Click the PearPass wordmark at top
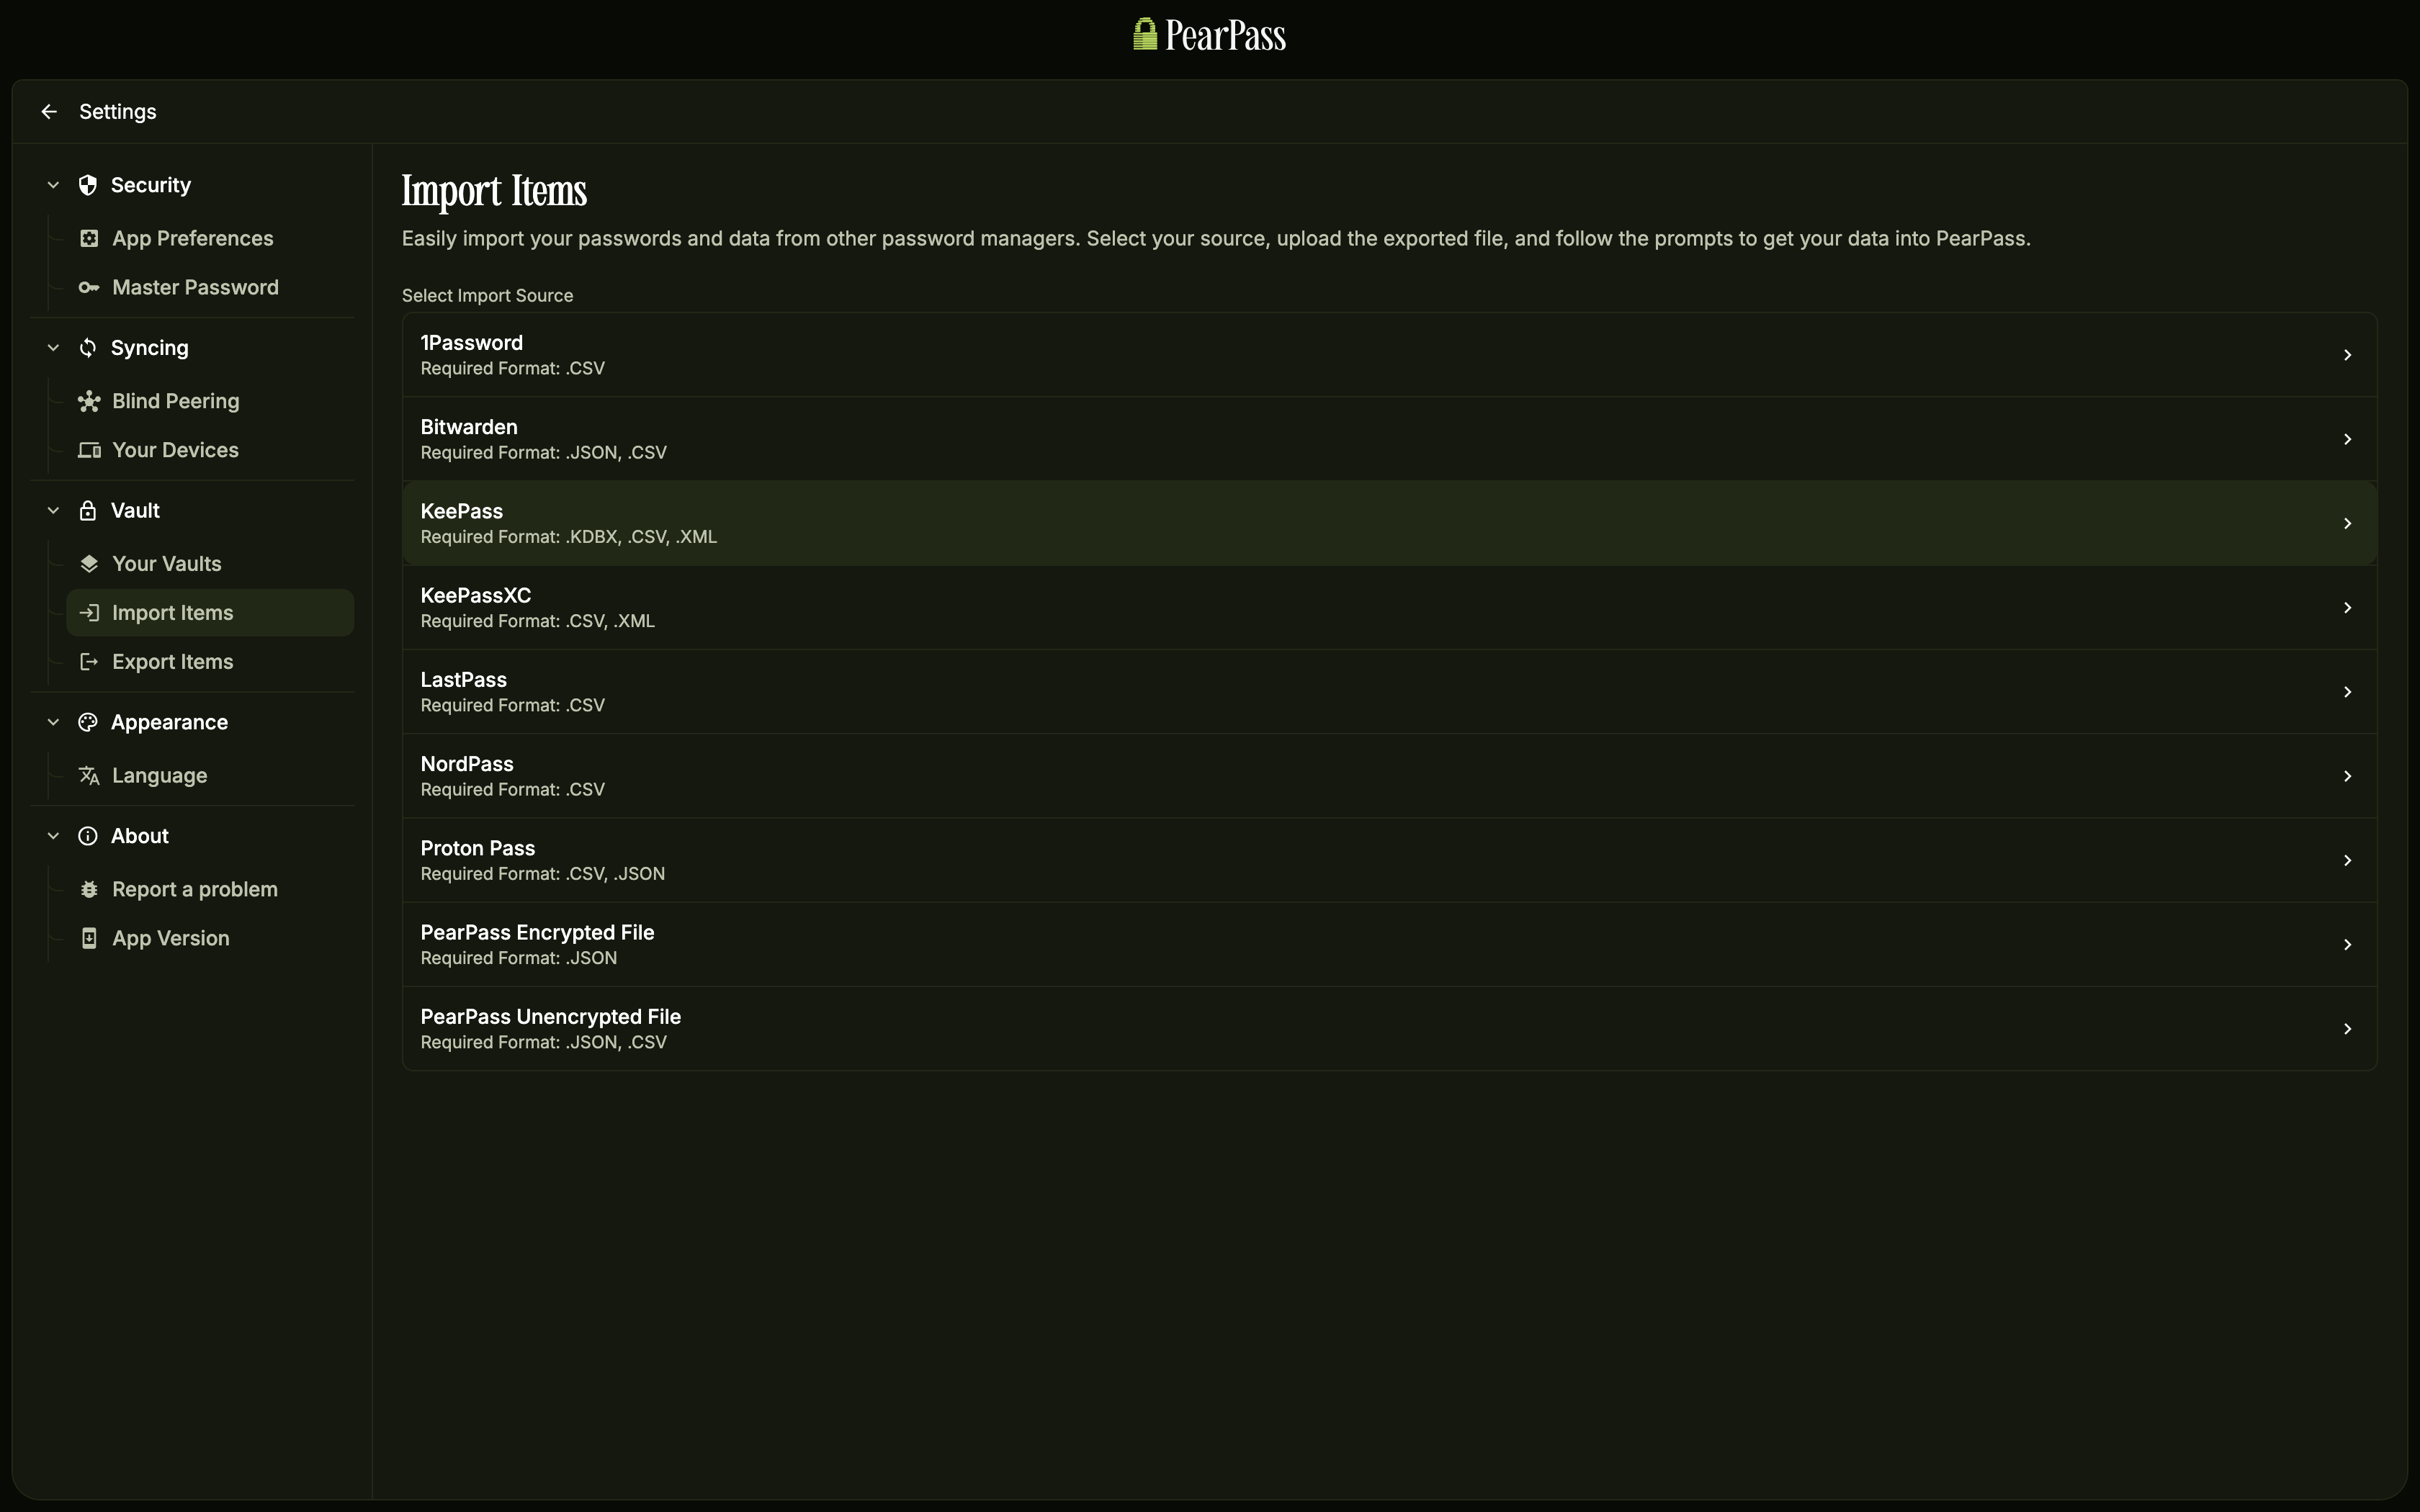Screen dimensions: 2420x1512 point(1225,36)
